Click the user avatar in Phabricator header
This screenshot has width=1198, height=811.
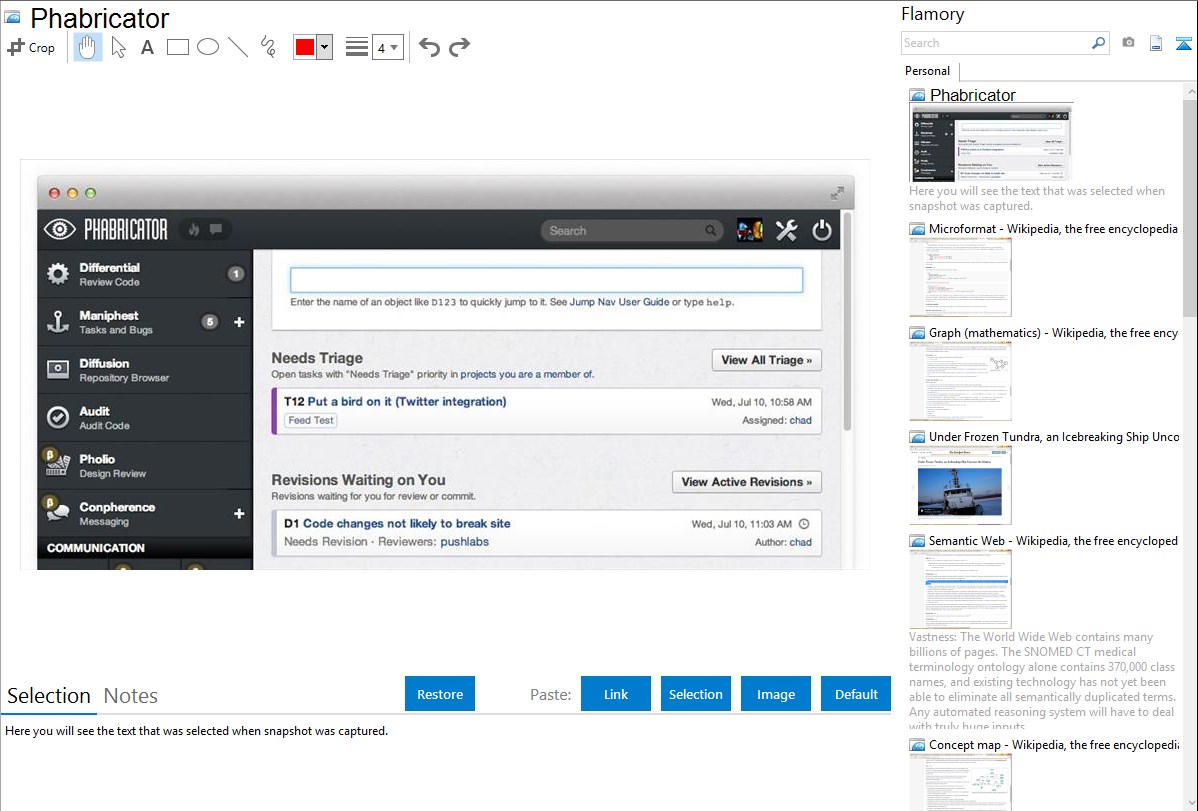click(x=750, y=230)
